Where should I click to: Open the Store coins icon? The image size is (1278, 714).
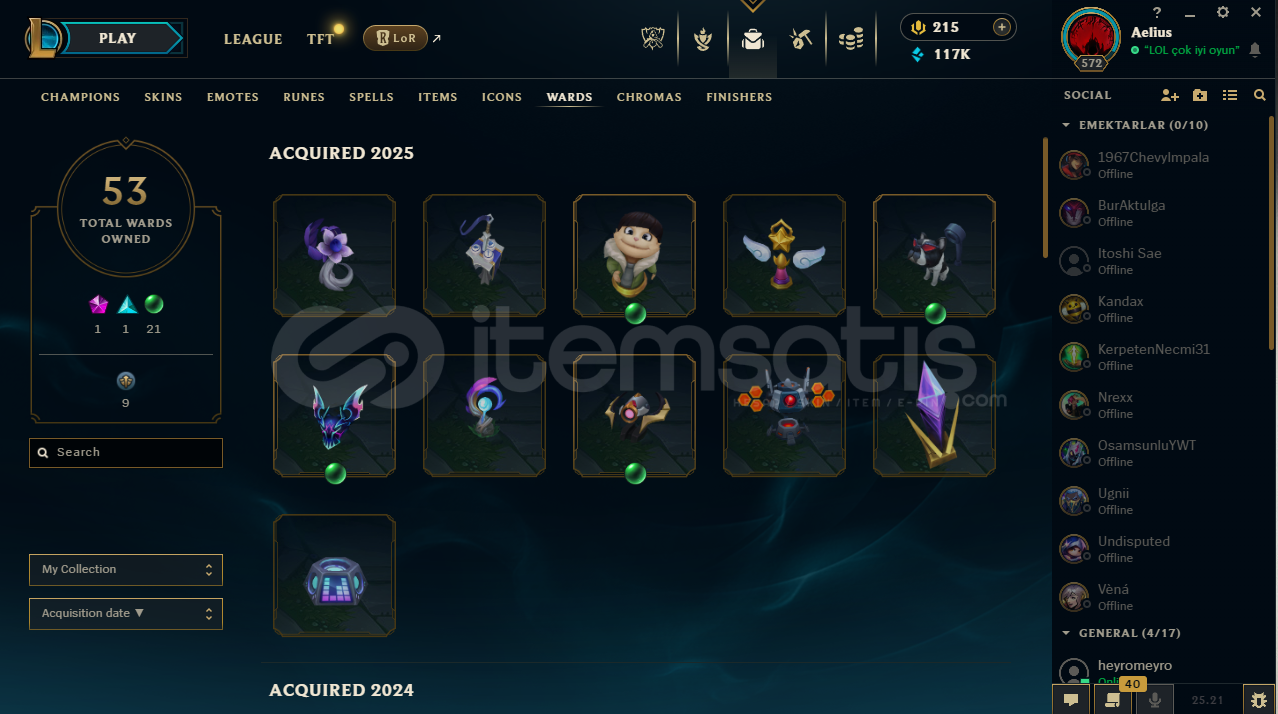click(851, 39)
